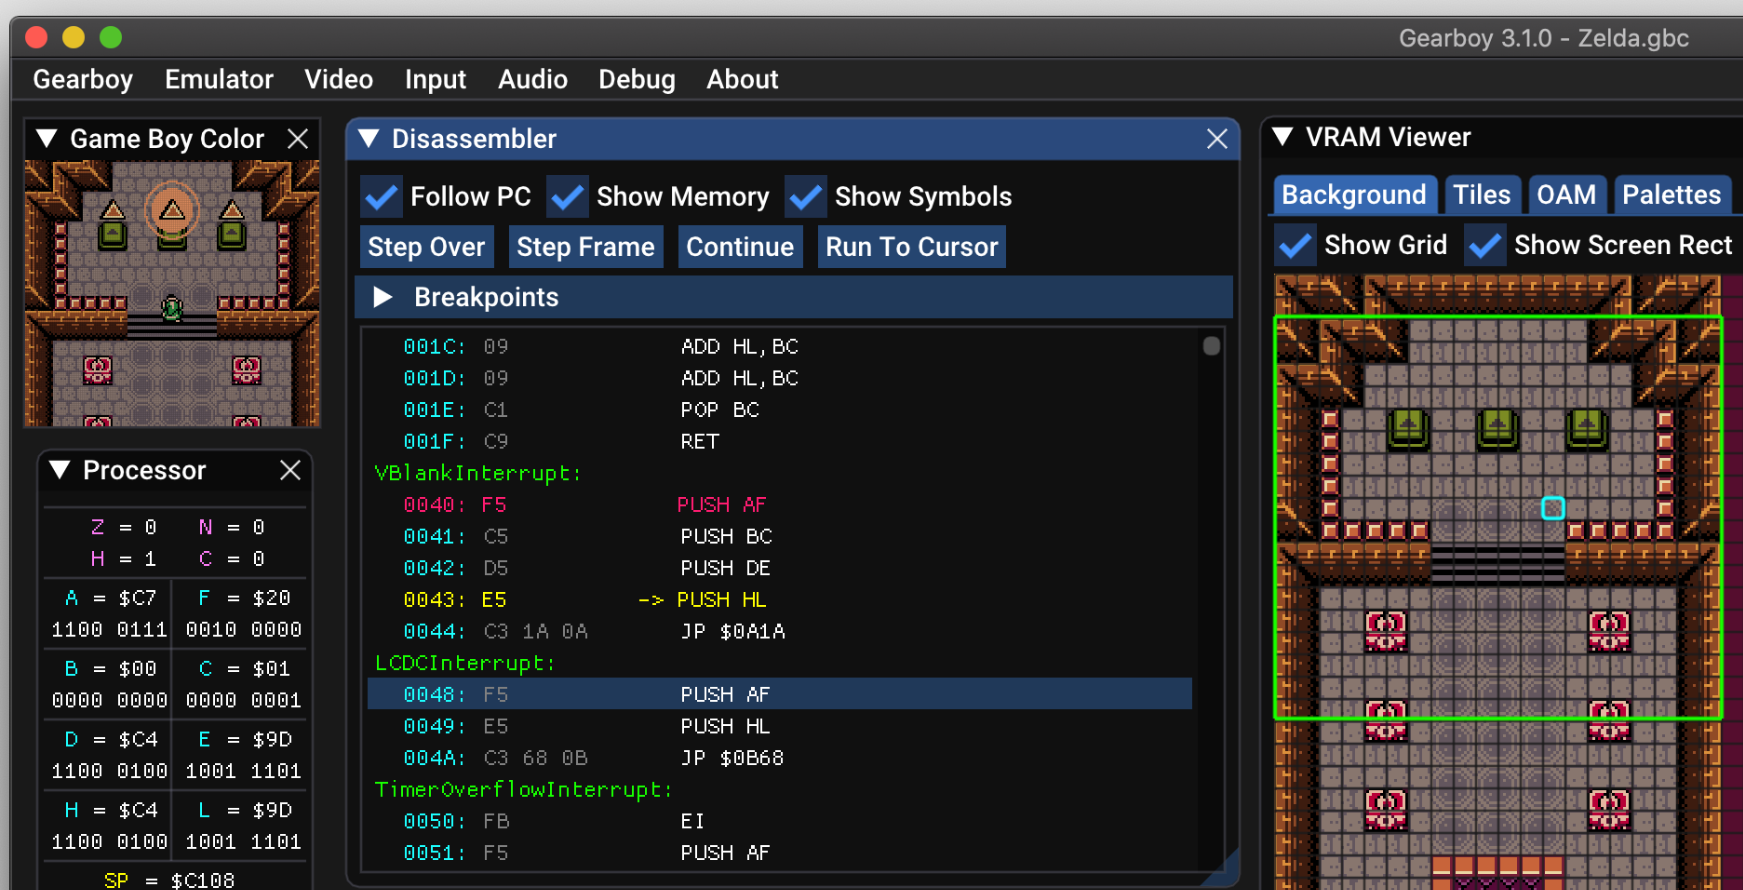The height and width of the screenshot is (890, 1743).
Task: Click the disassembly list scrollbar handle
Action: pyautogui.click(x=1211, y=346)
